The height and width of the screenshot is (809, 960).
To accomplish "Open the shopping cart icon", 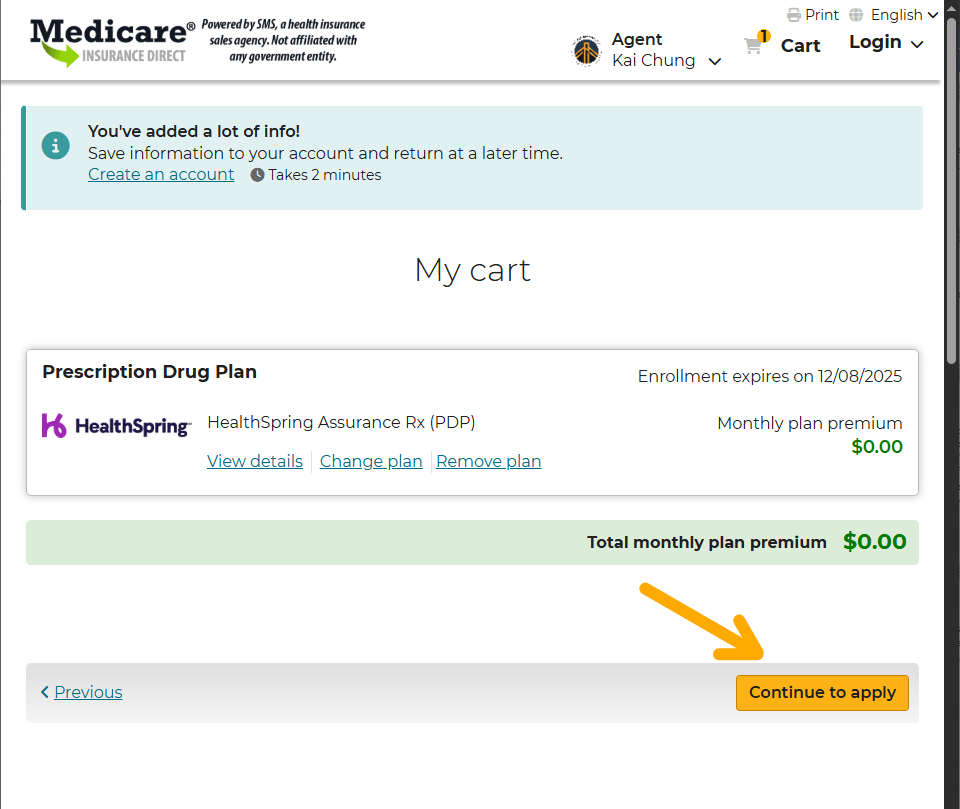I will click(754, 45).
